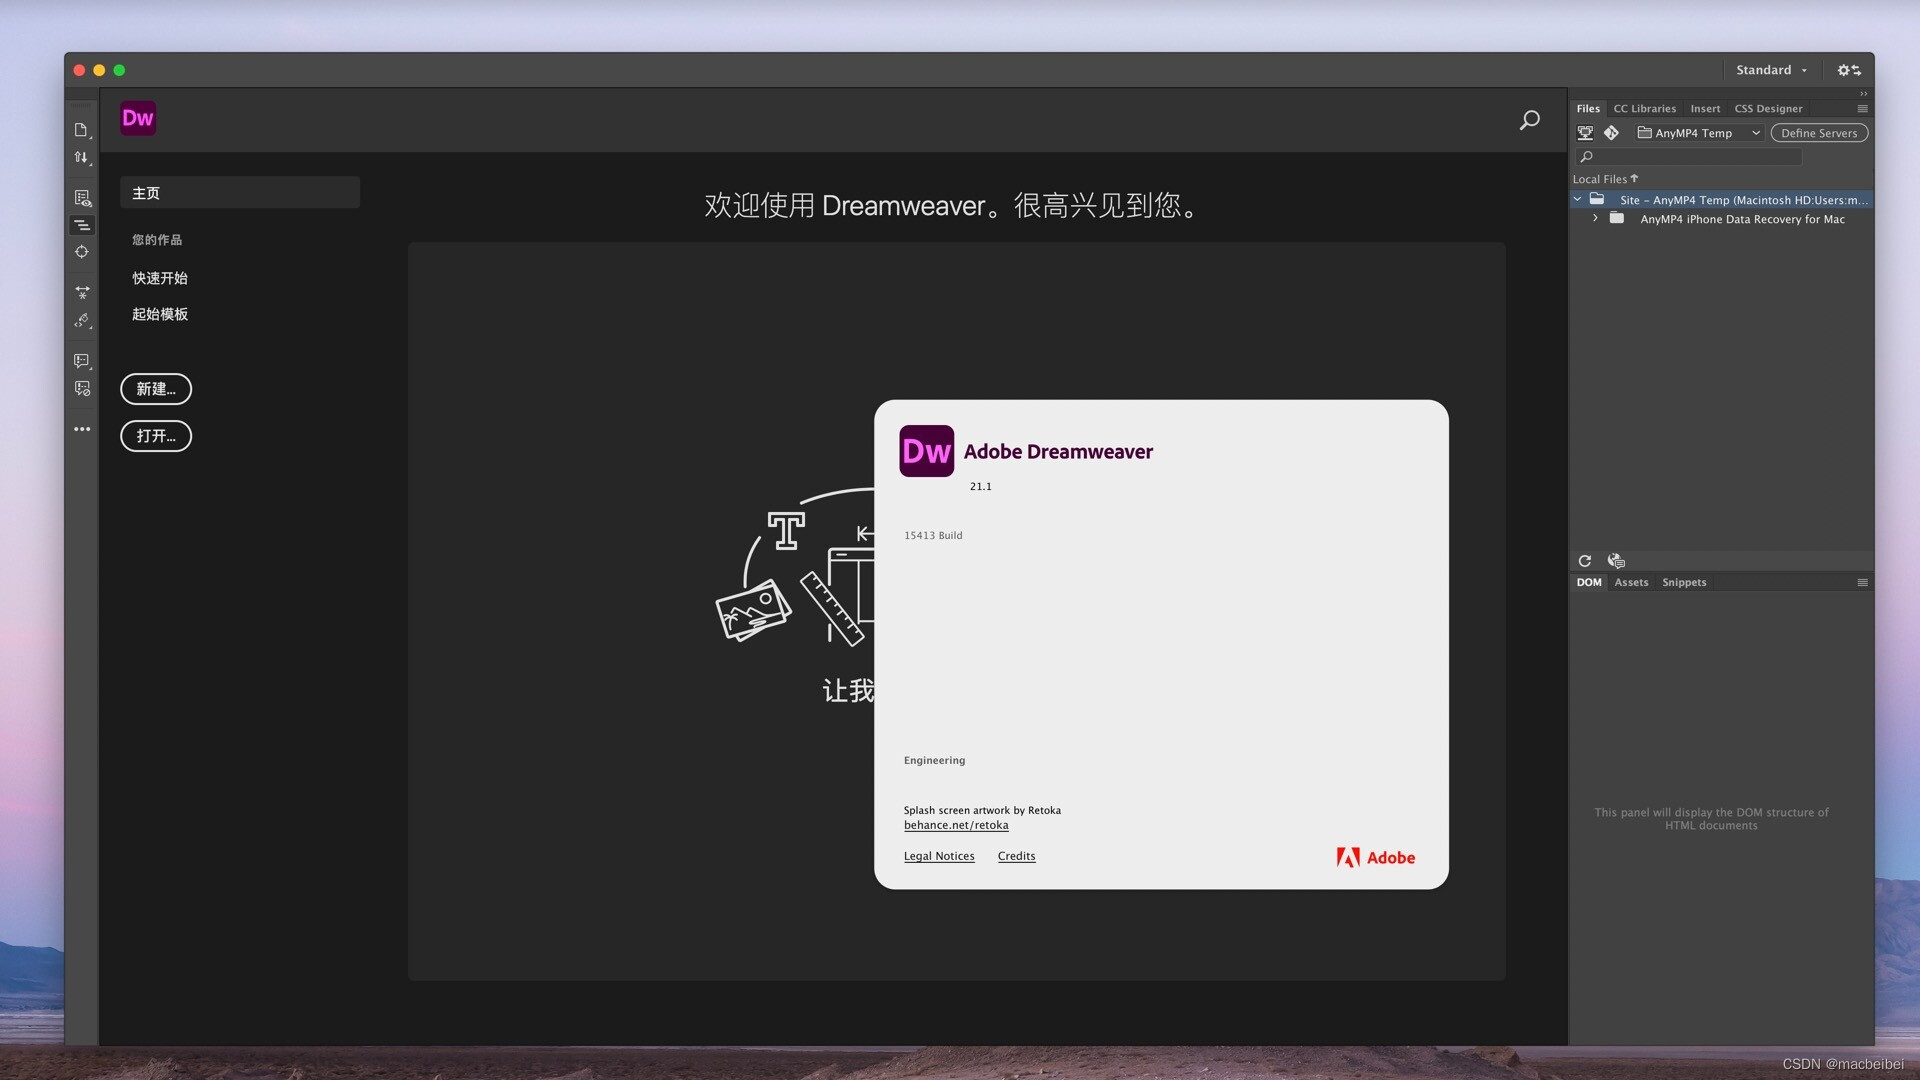
Task: Open the Files panel options menu
Action: click(1861, 108)
